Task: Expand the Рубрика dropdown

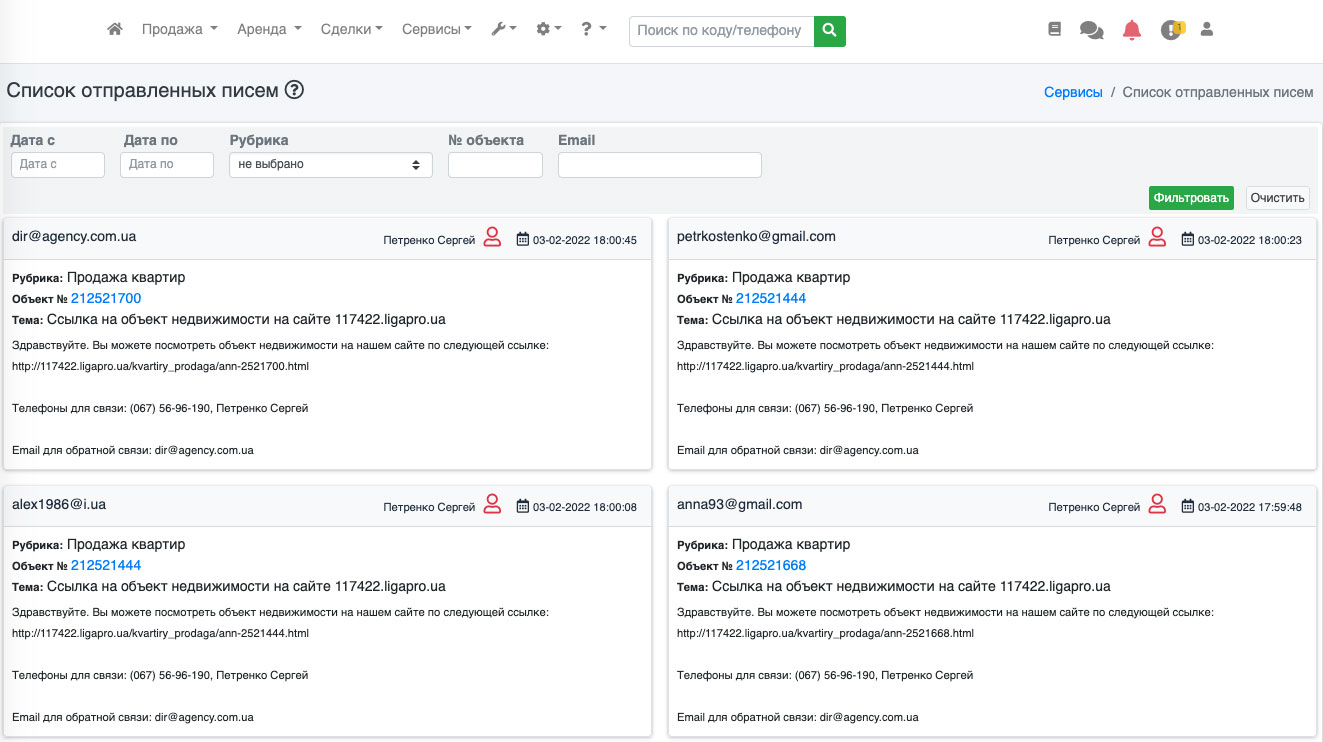Action: pos(330,165)
